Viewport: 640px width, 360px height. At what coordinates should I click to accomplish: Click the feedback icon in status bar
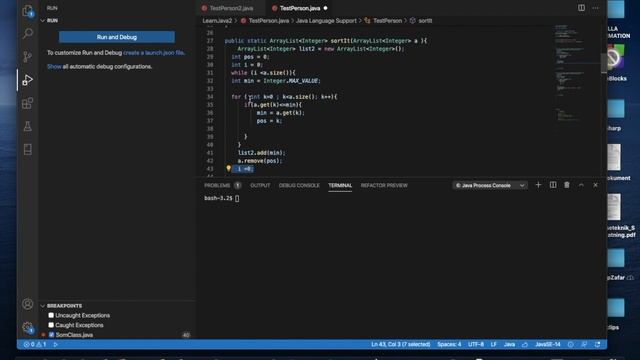tap(584, 344)
